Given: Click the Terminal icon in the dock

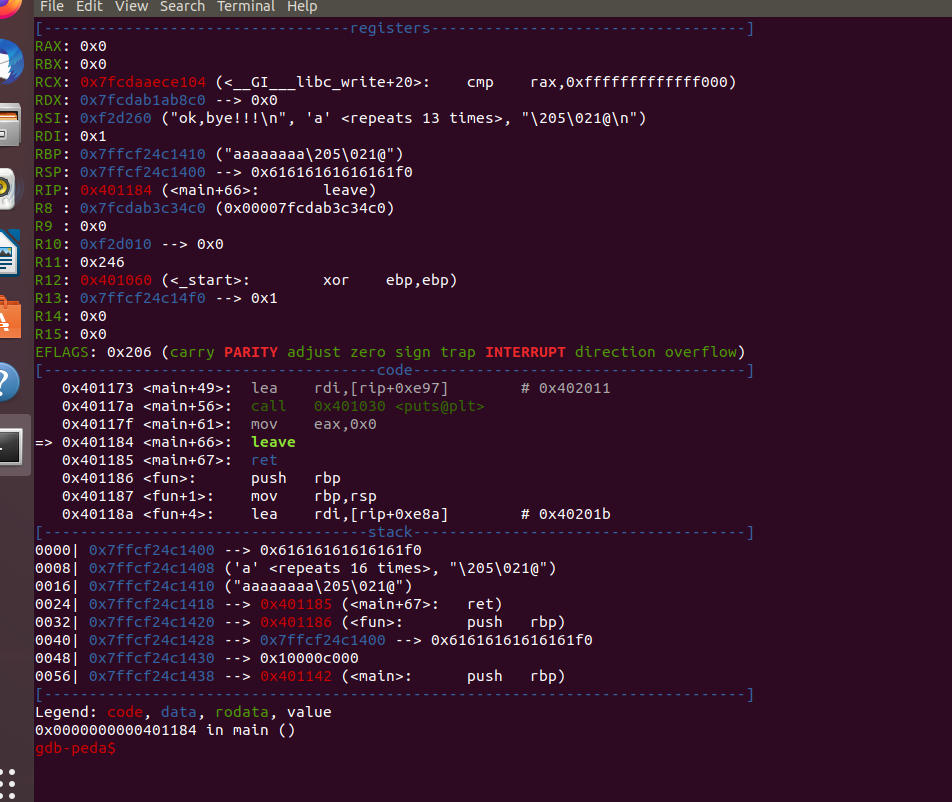Looking at the screenshot, I should point(10,446).
